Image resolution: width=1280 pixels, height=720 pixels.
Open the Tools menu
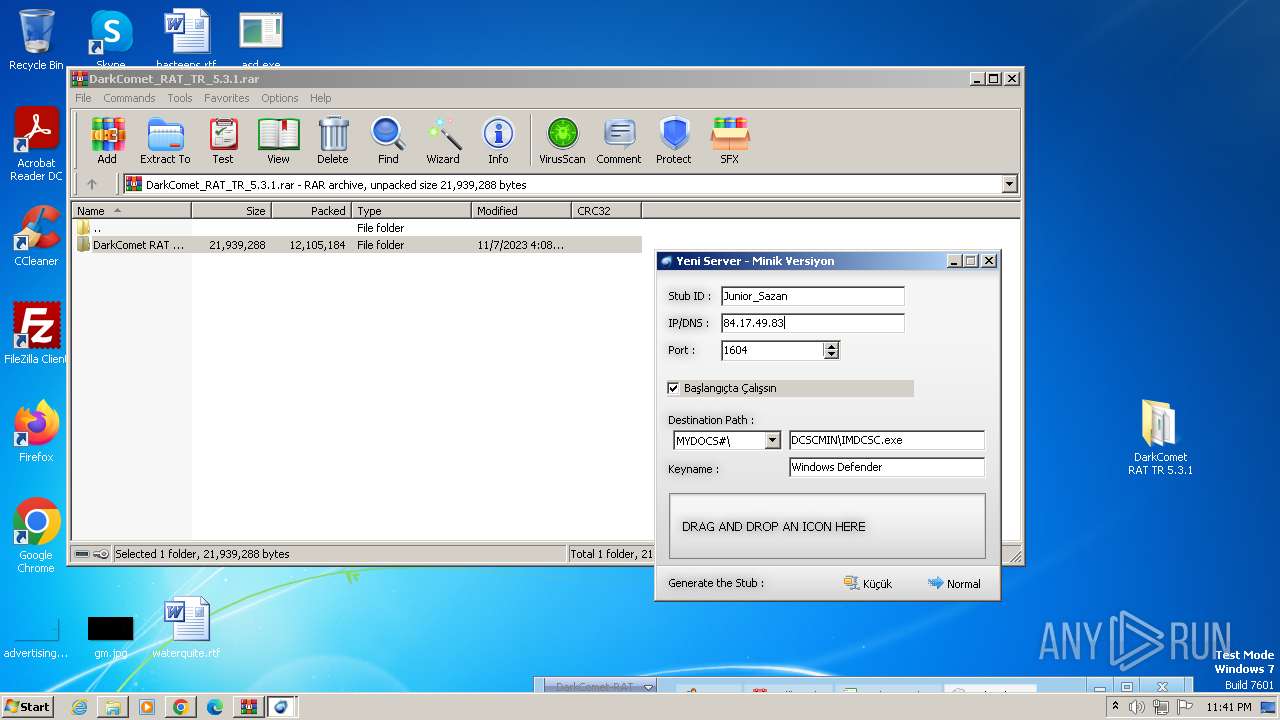click(180, 98)
